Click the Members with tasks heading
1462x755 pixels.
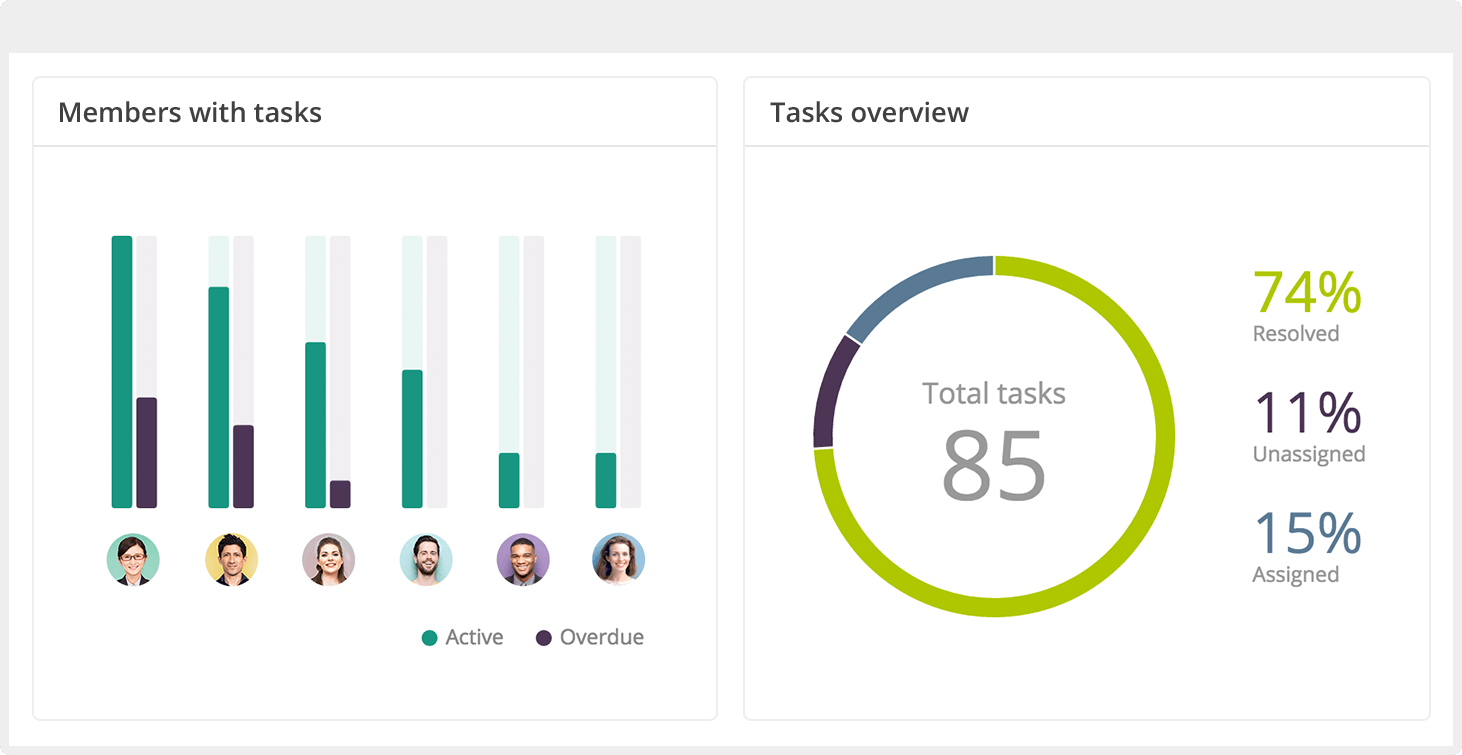(x=190, y=112)
